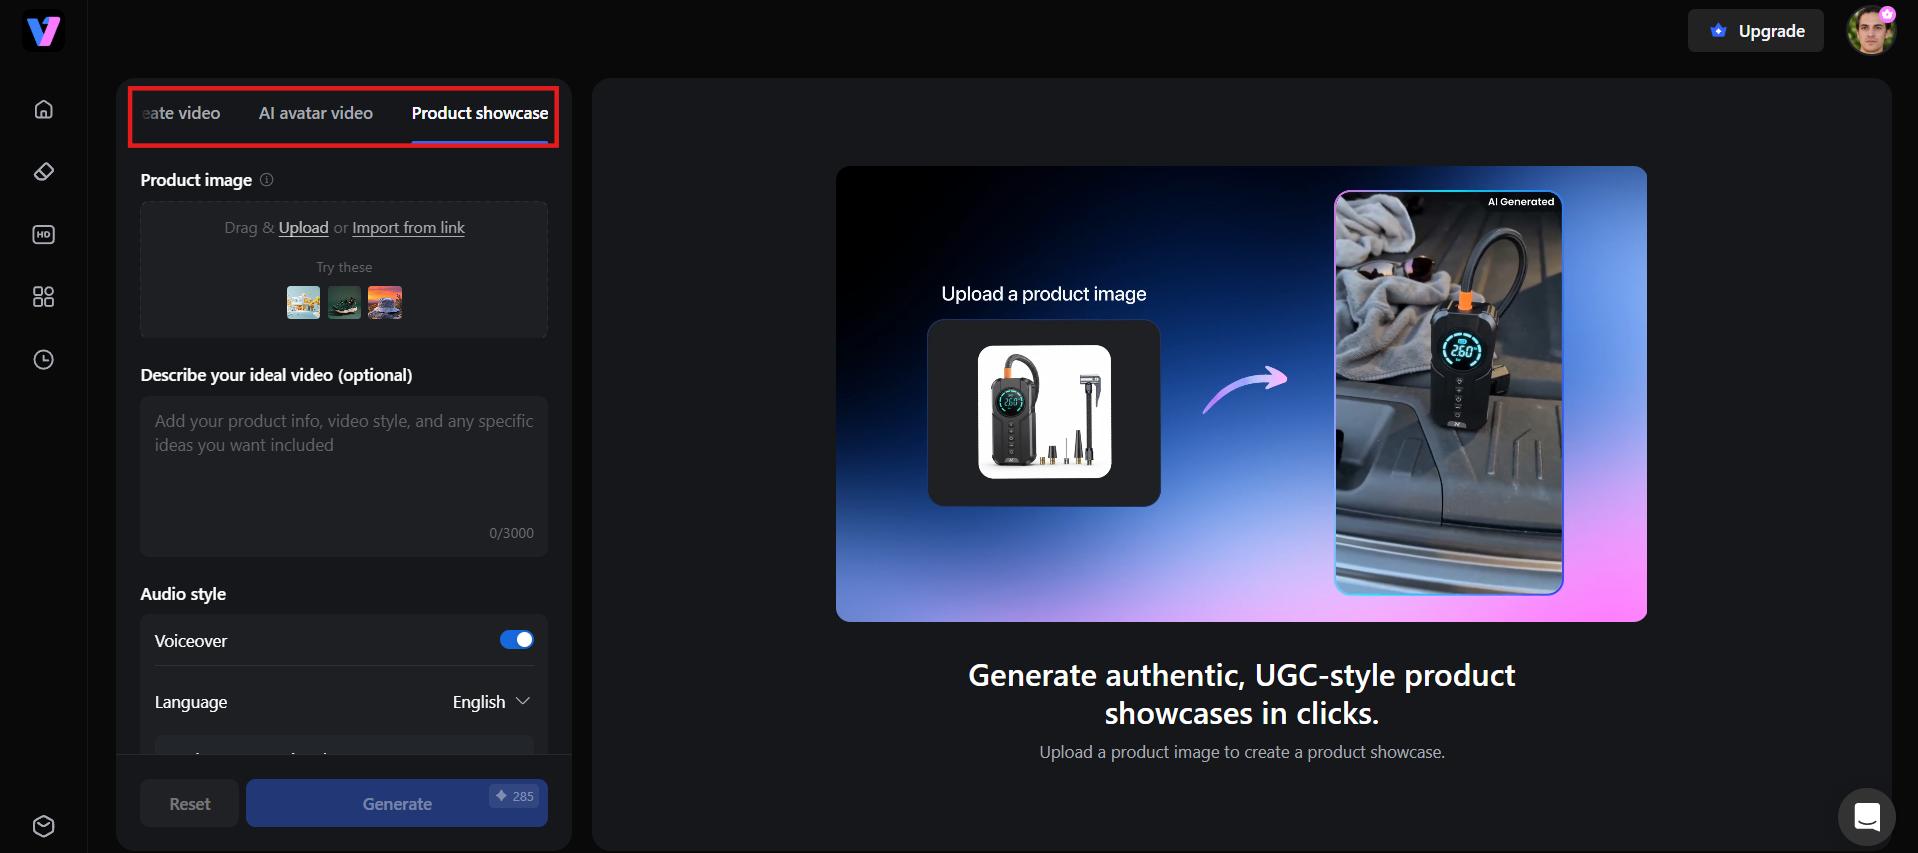The width and height of the screenshot is (1918, 853).
Task: Switch to the AI avatar video tab
Action: [316, 113]
